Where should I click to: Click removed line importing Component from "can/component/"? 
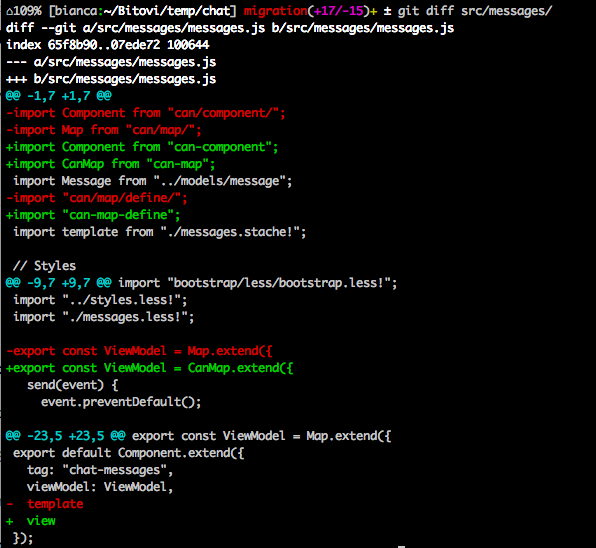(x=146, y=113)
